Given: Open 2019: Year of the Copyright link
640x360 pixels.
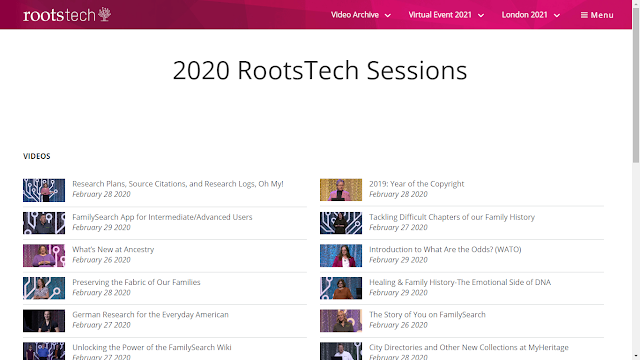Looking at the screenshot, I should (417, 184).
